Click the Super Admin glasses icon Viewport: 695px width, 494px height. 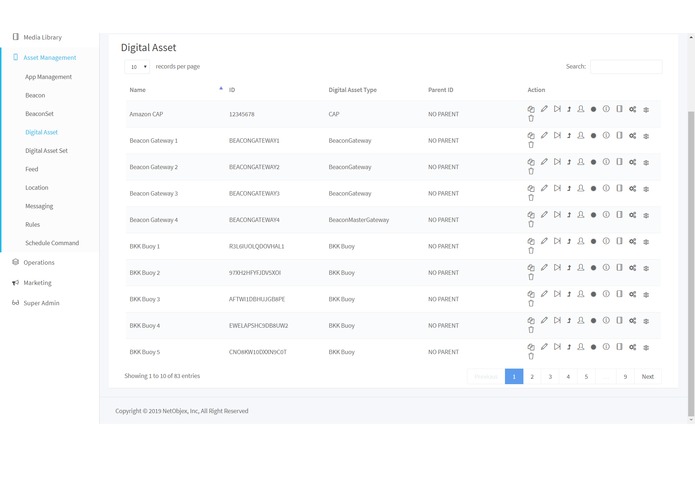tap(16, 303)
